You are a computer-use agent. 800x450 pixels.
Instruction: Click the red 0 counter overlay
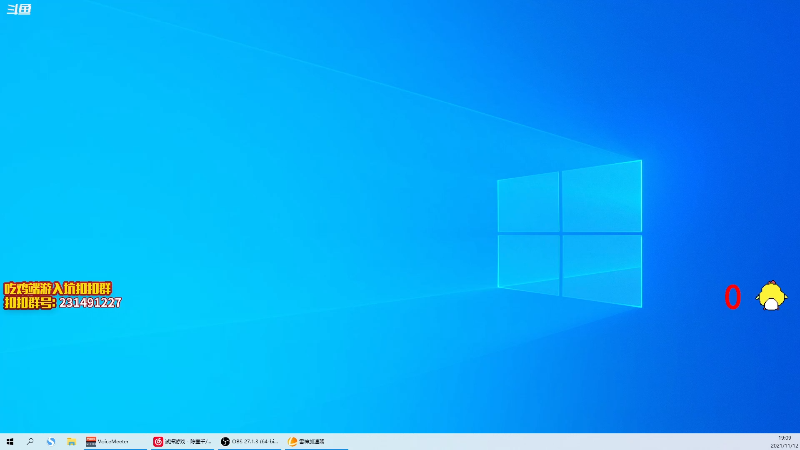point(733,297)
